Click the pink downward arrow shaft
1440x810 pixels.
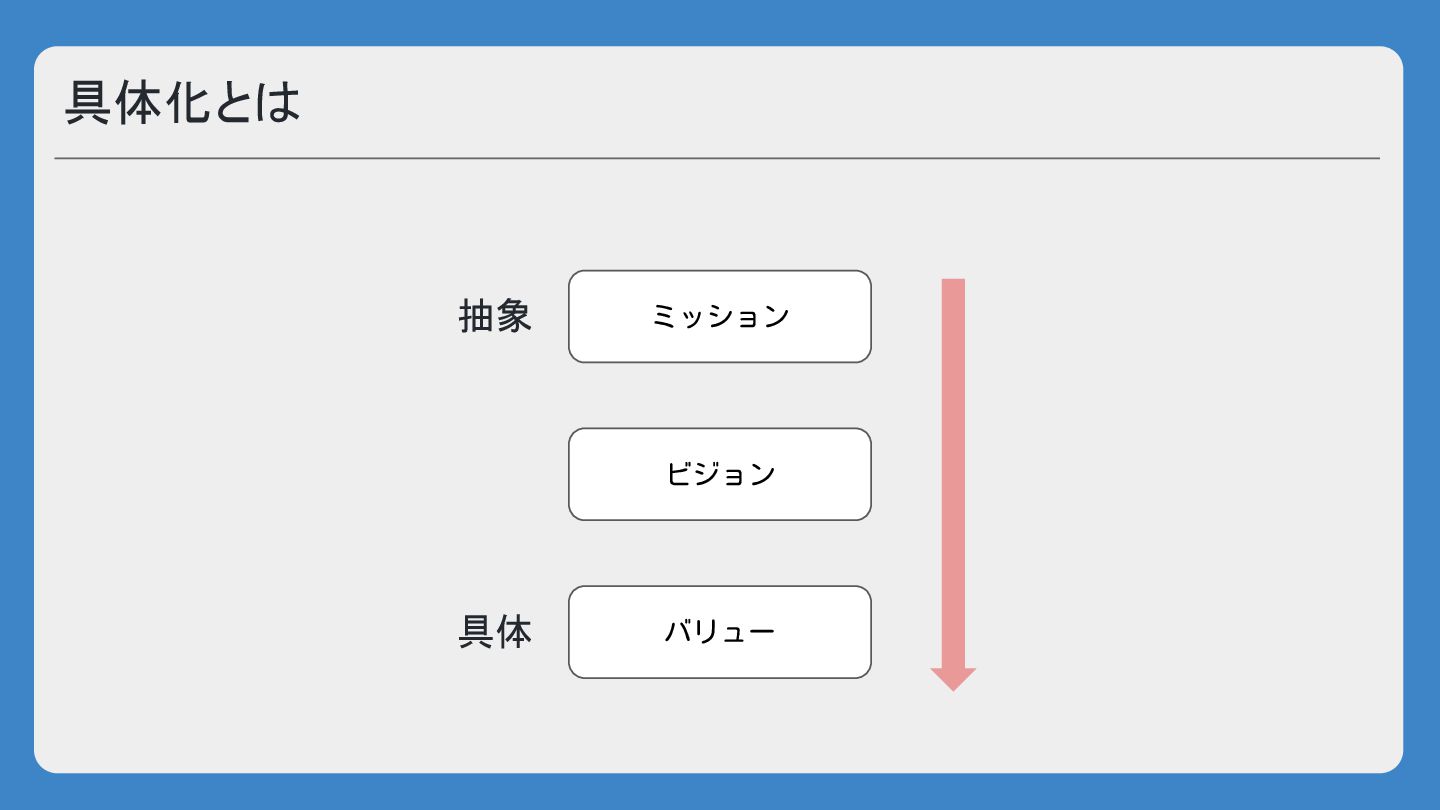coord(953,473)
